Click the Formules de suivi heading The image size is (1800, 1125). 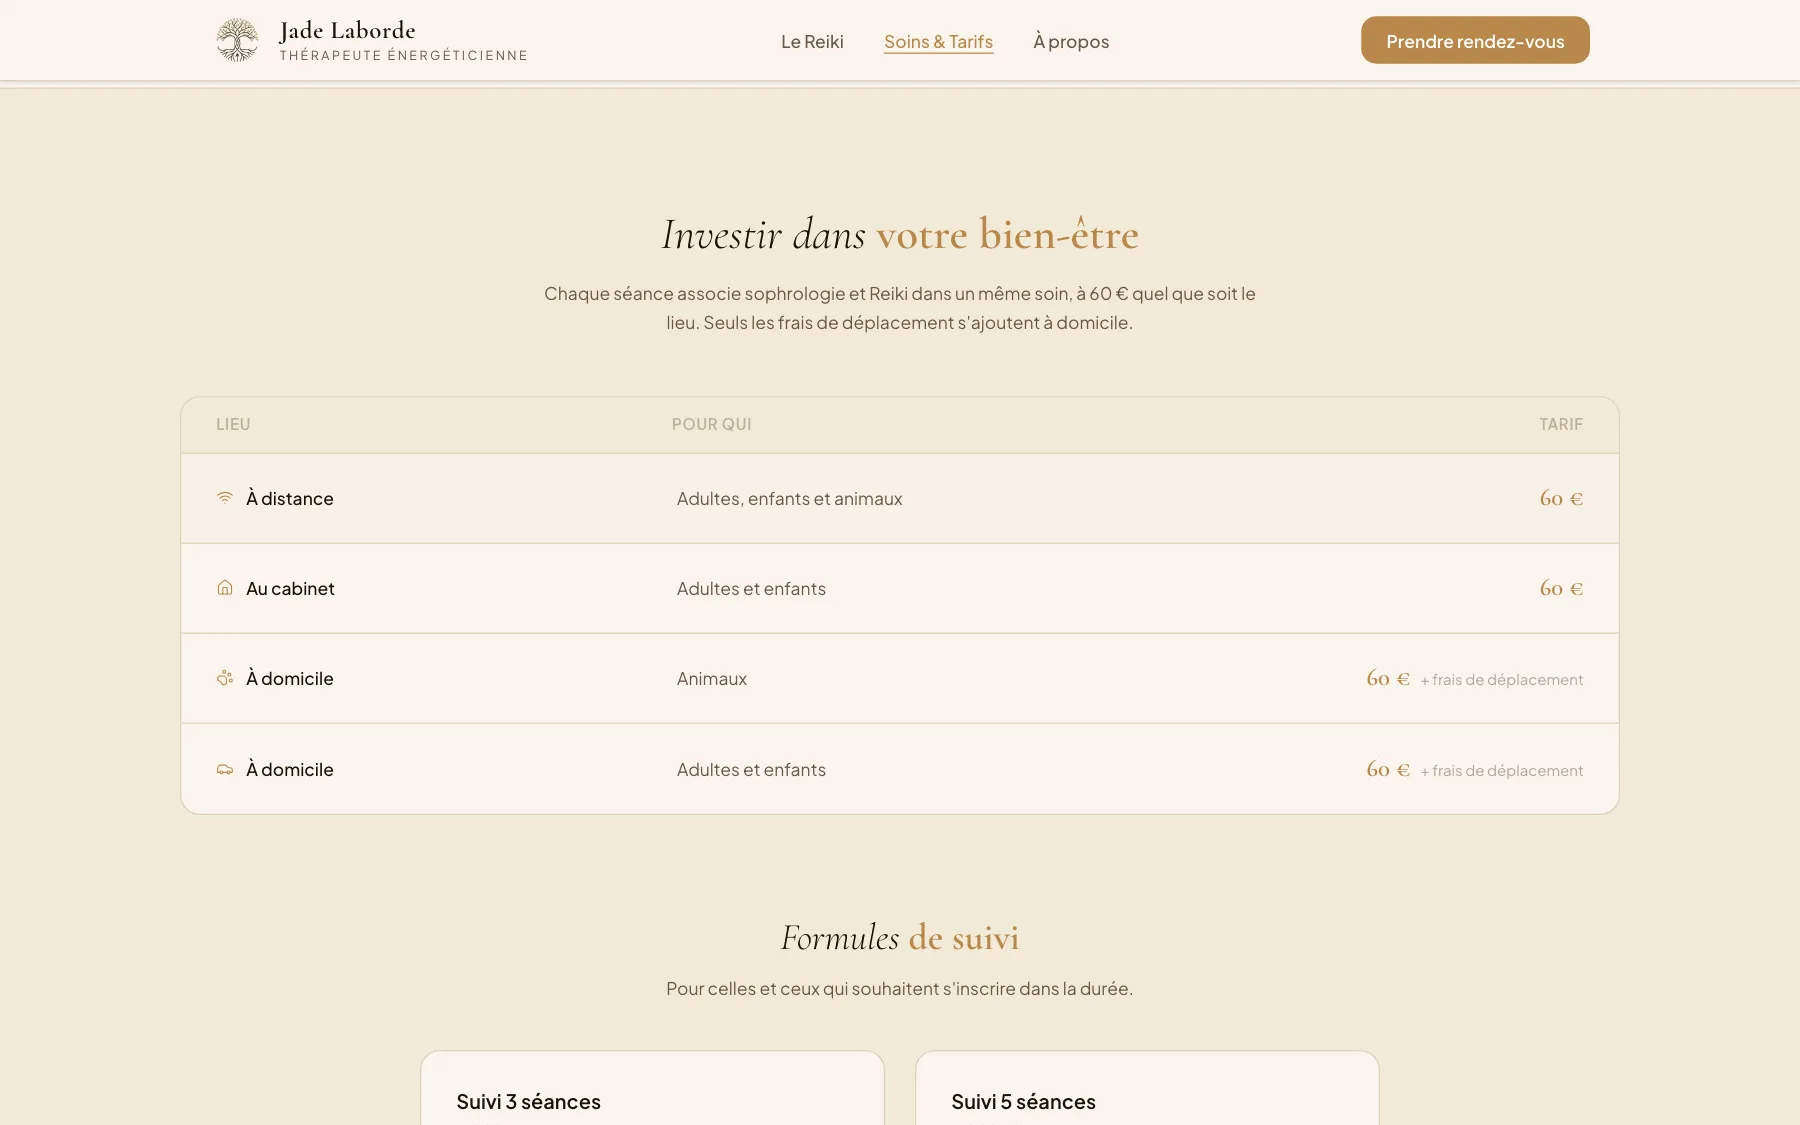(900, 937)
